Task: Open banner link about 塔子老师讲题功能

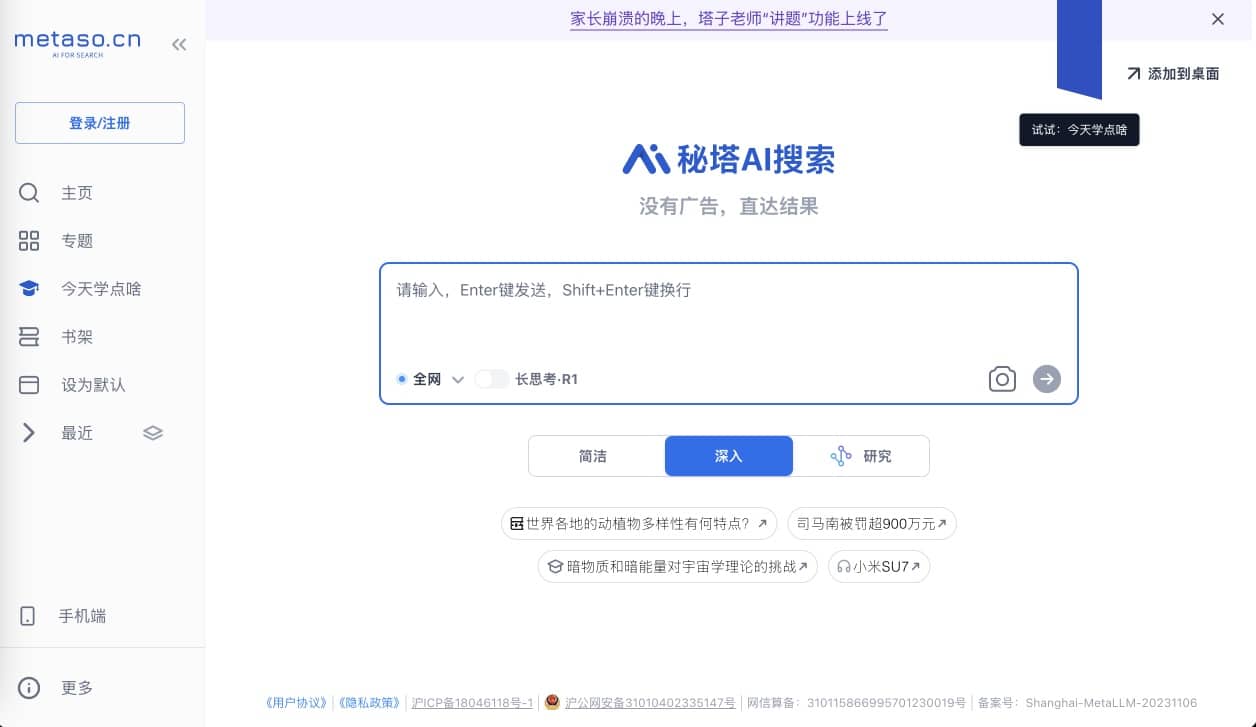Action: pyautogui.click(x=729, y=18)
